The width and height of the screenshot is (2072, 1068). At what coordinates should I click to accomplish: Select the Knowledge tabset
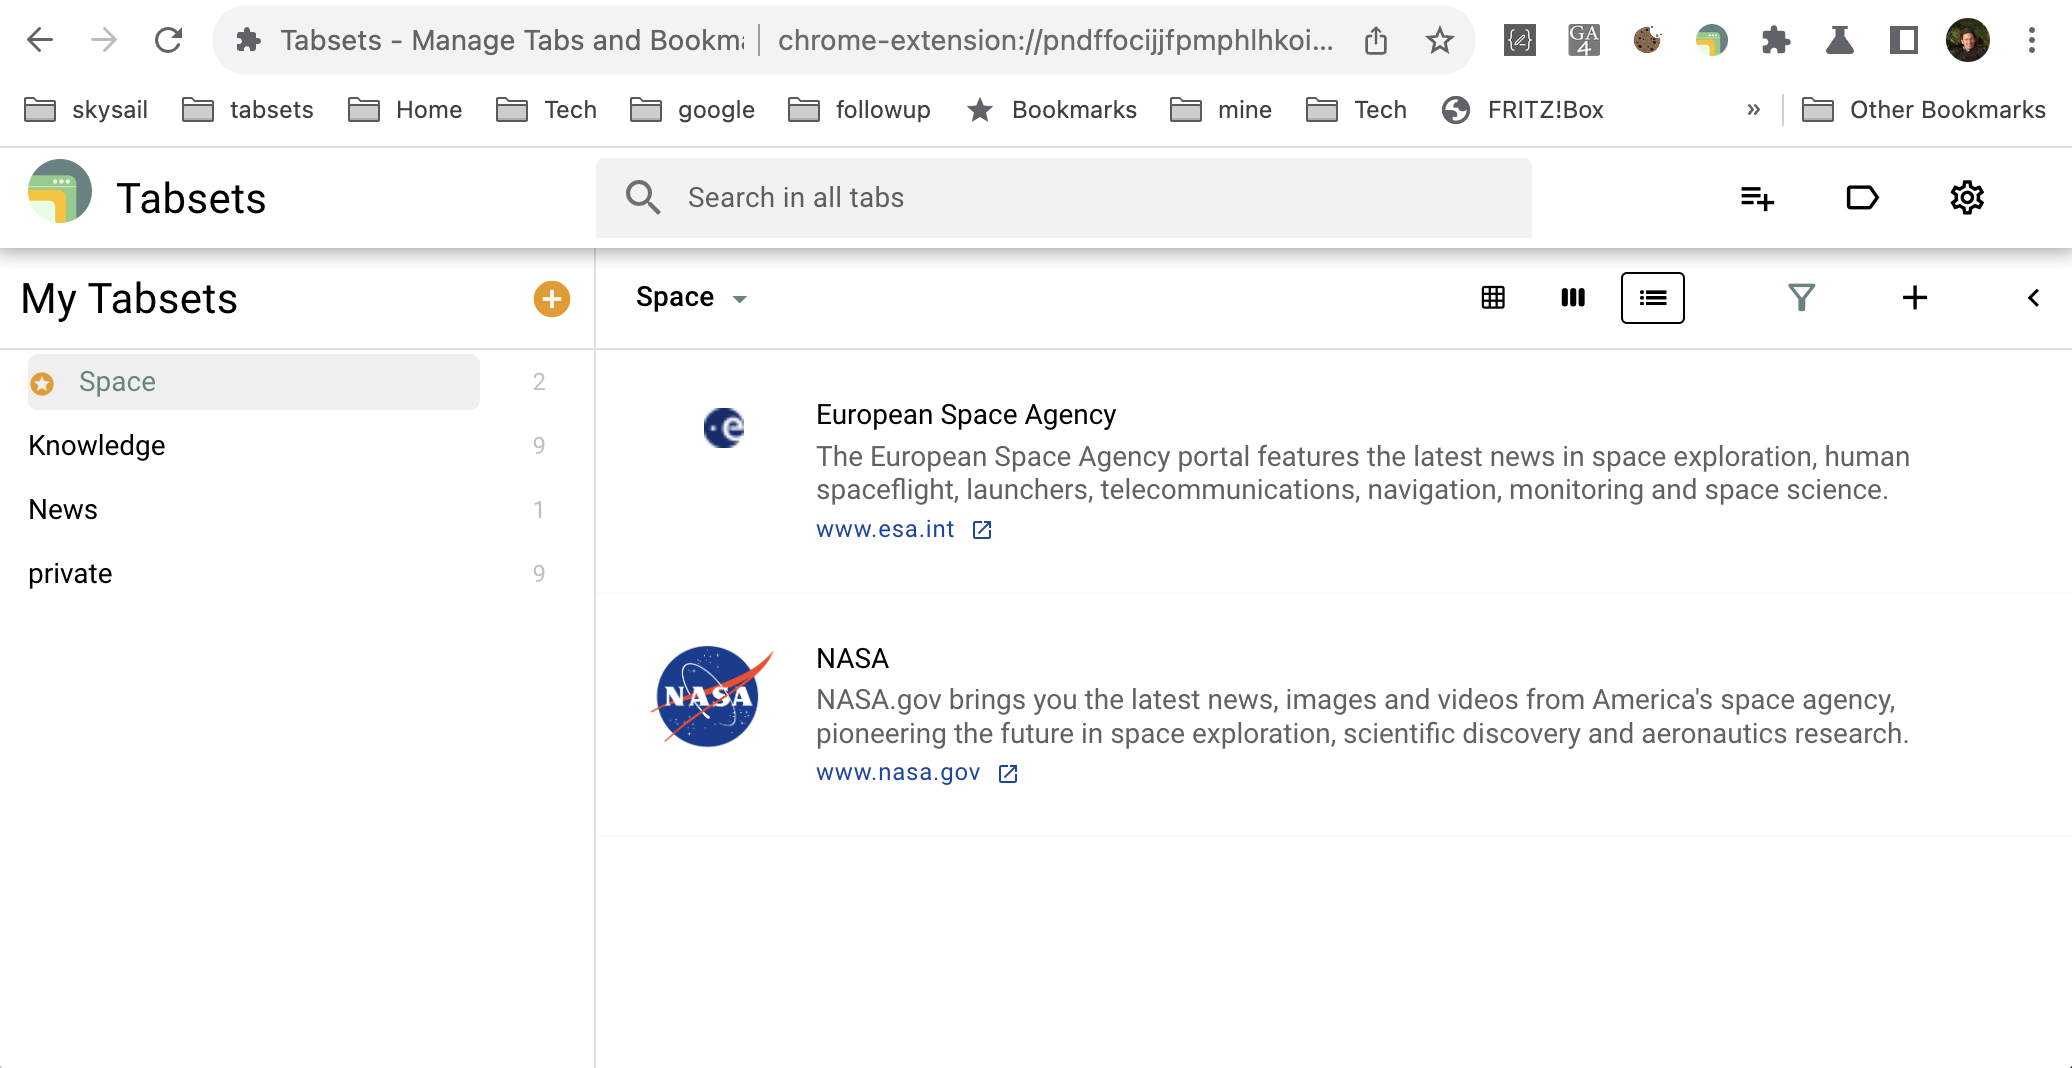click(x=97, y=446)
